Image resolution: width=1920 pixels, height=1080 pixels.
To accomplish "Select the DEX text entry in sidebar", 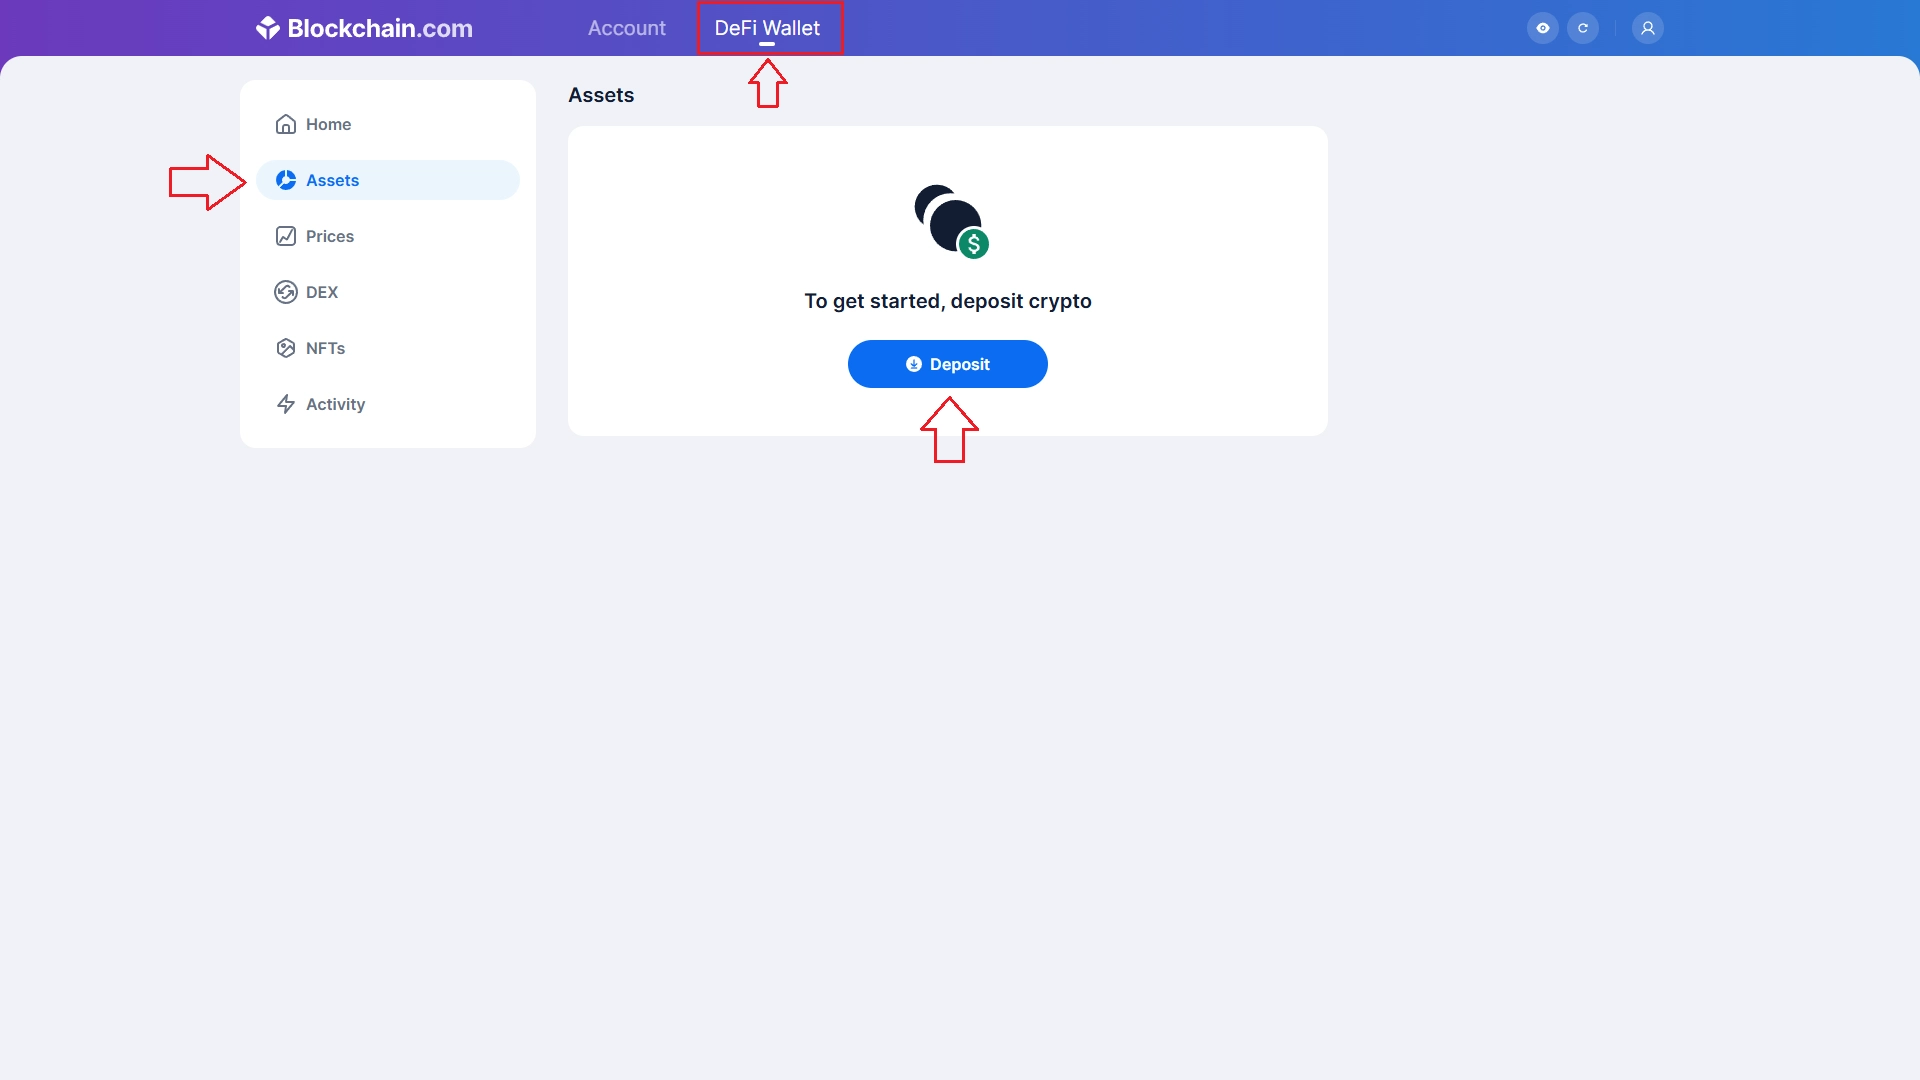I will click(322, 292).
